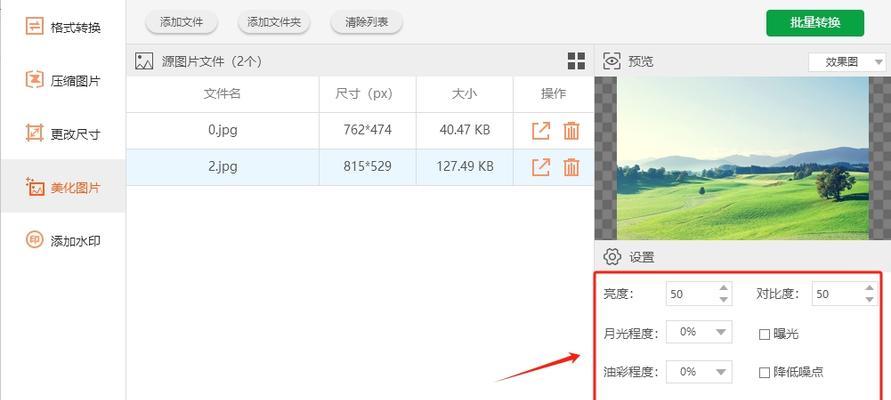Delete 0.jpg using trash icon
Image resolution: width=891 pixels, height=400 pixels.
coord(571,131)
